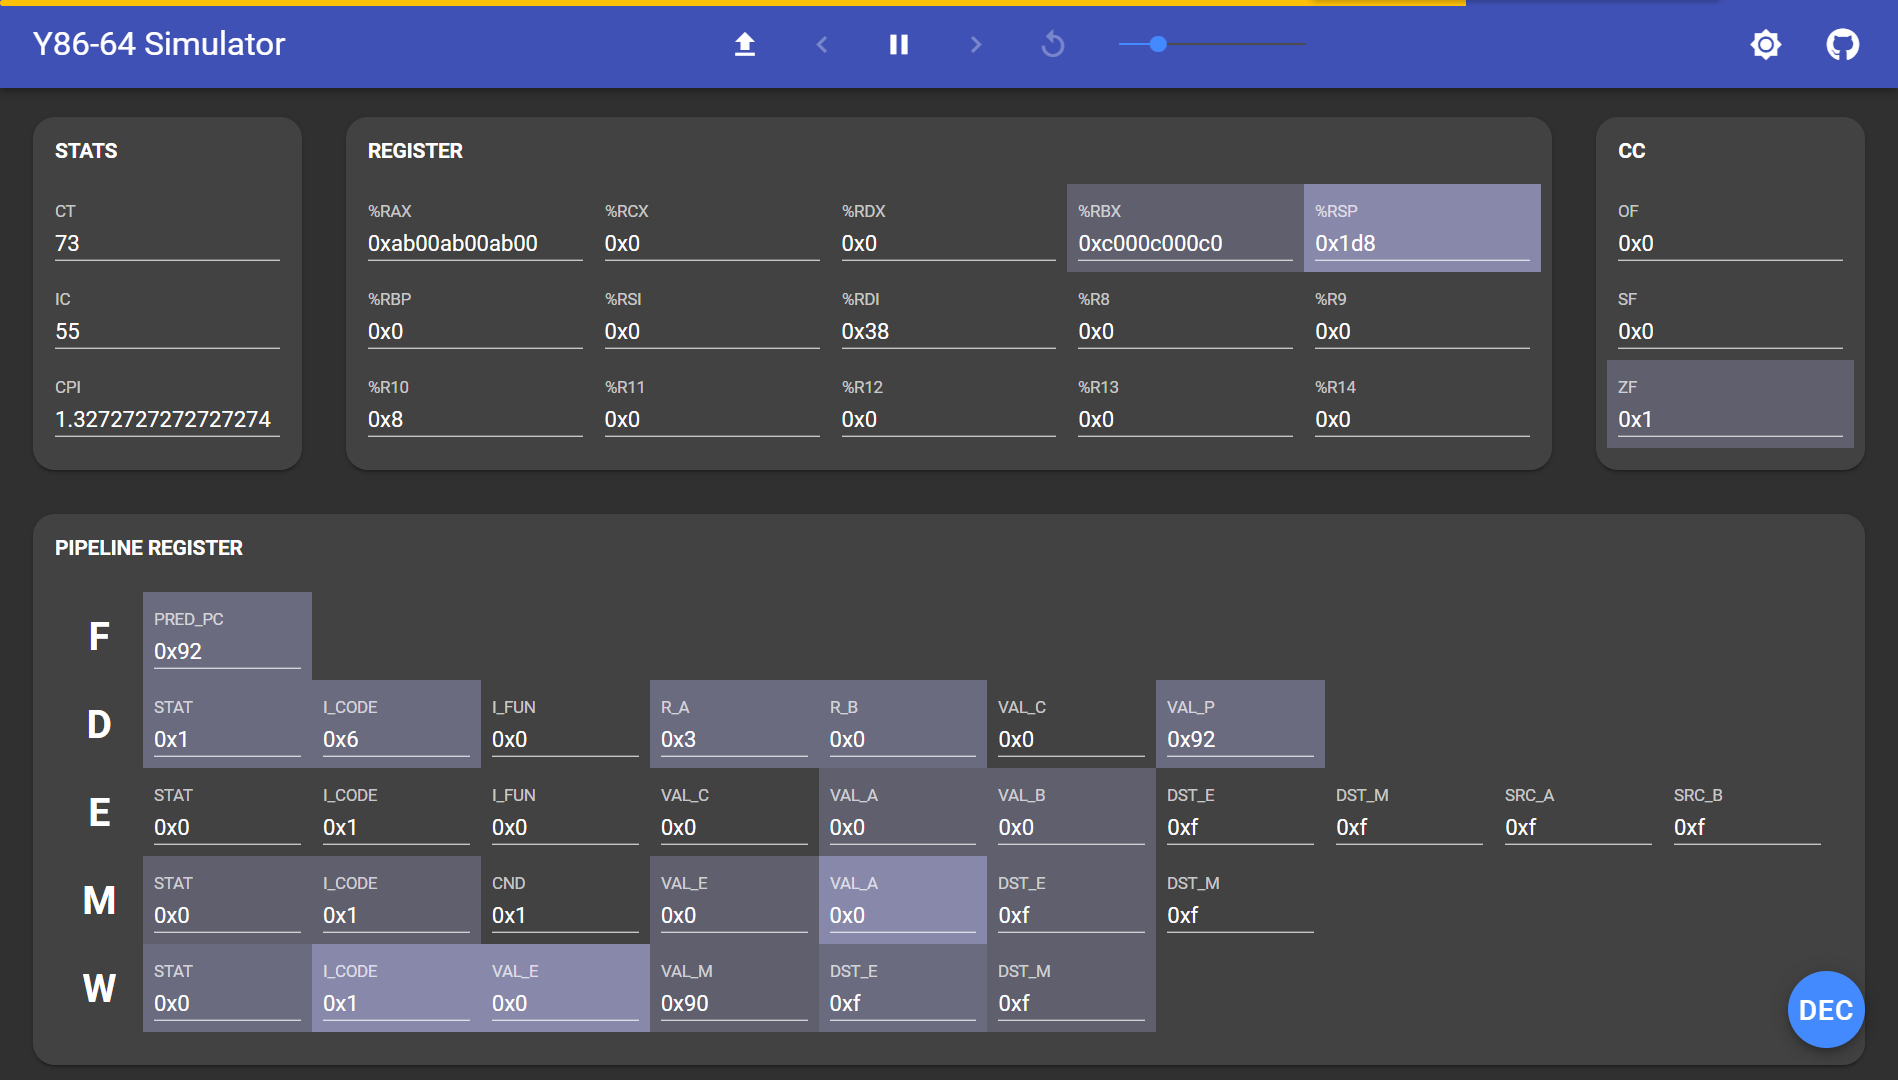1898x1080 pixels.
Task: Select Execute stage VAL_A value
Action: click(903, 828)
